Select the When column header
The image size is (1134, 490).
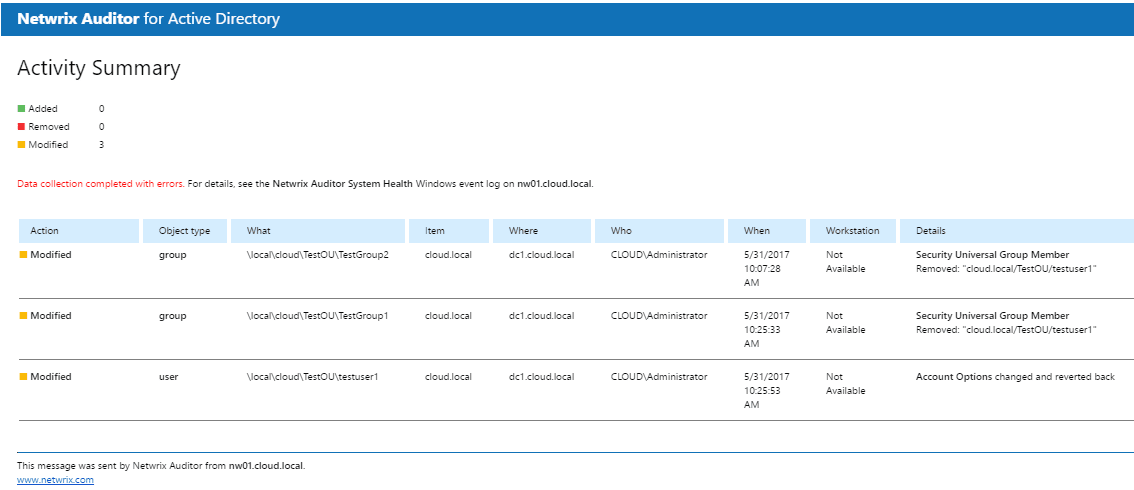(x=757, y=231)
